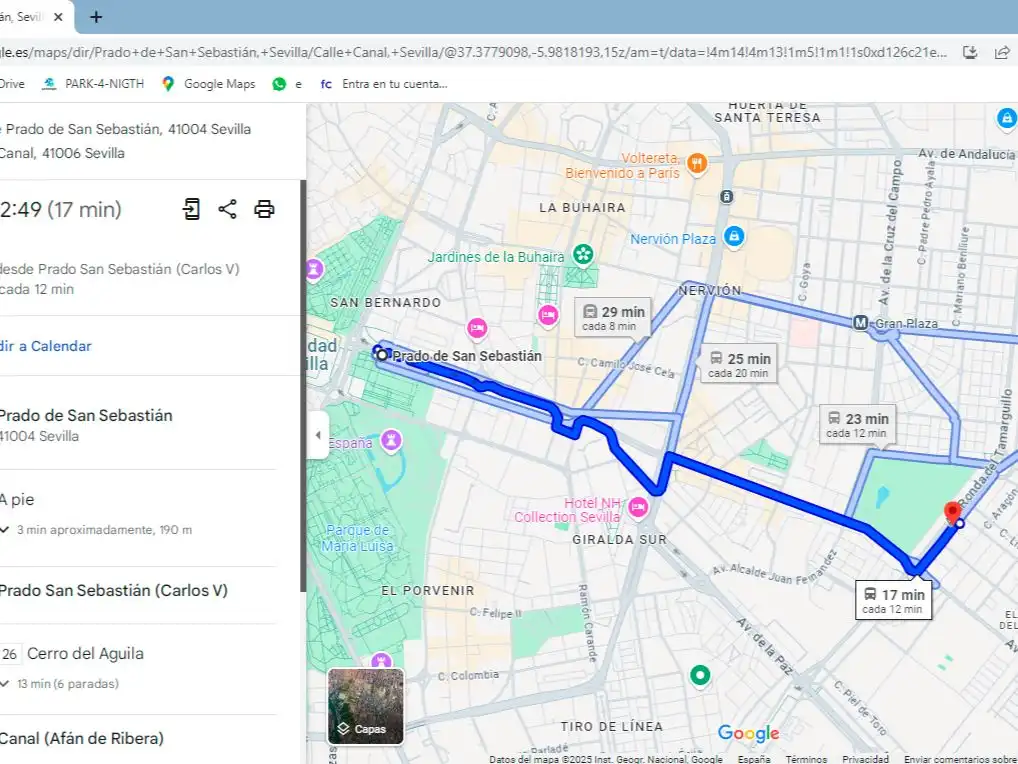Click the red destination pin
This screenshot has width=1018, height=764.
(x=952, y=513)
